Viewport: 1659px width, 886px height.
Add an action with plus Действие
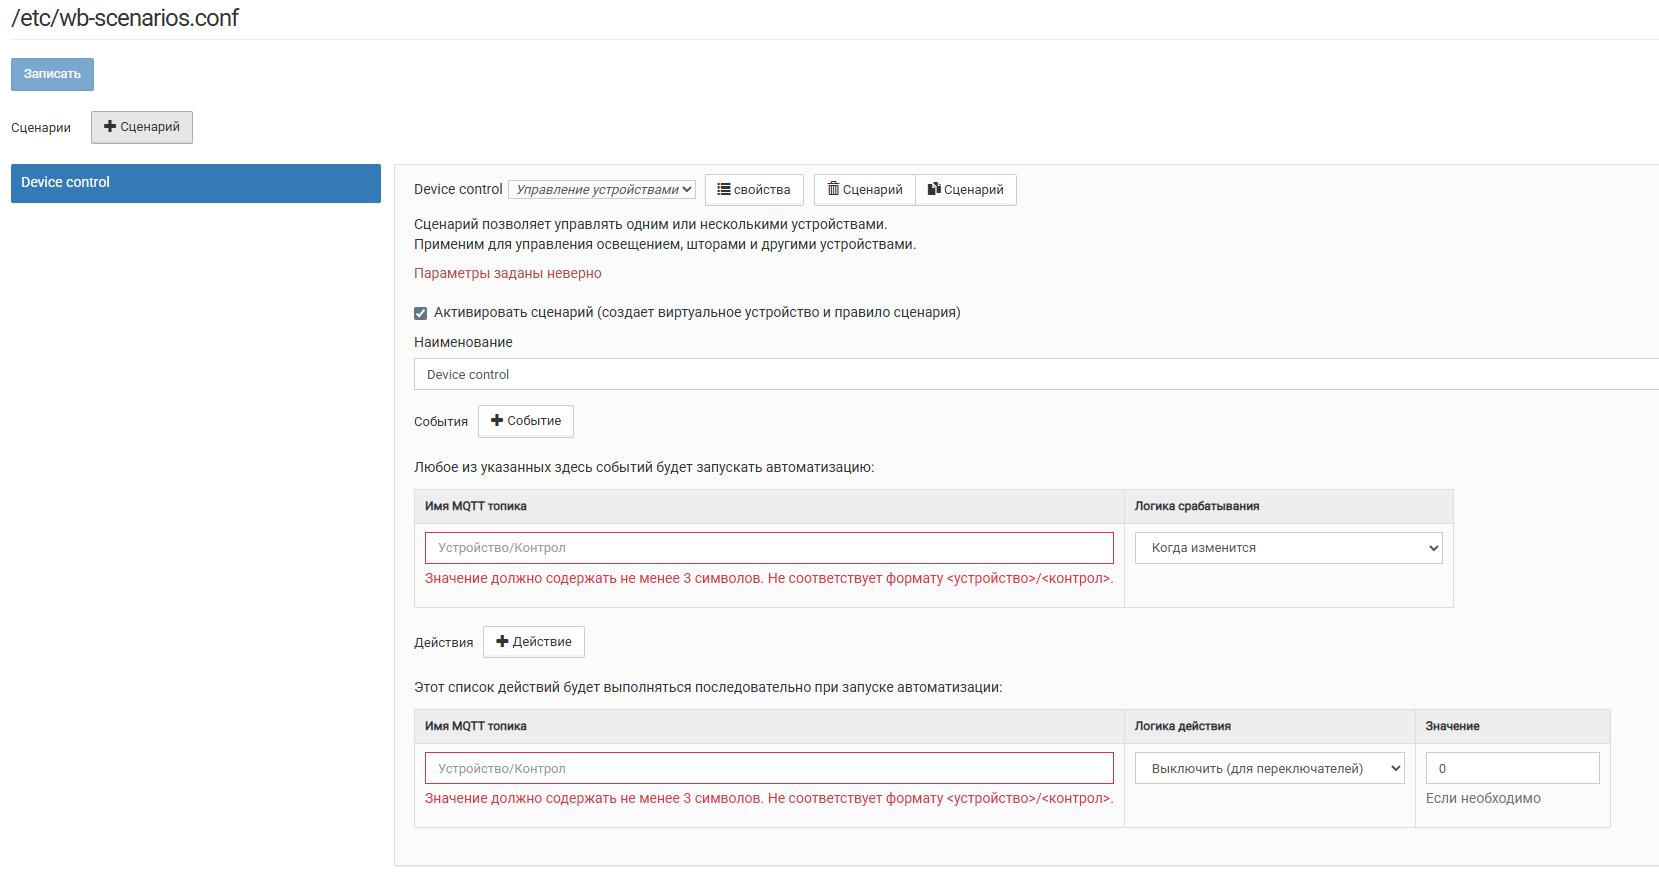[534, 642]
